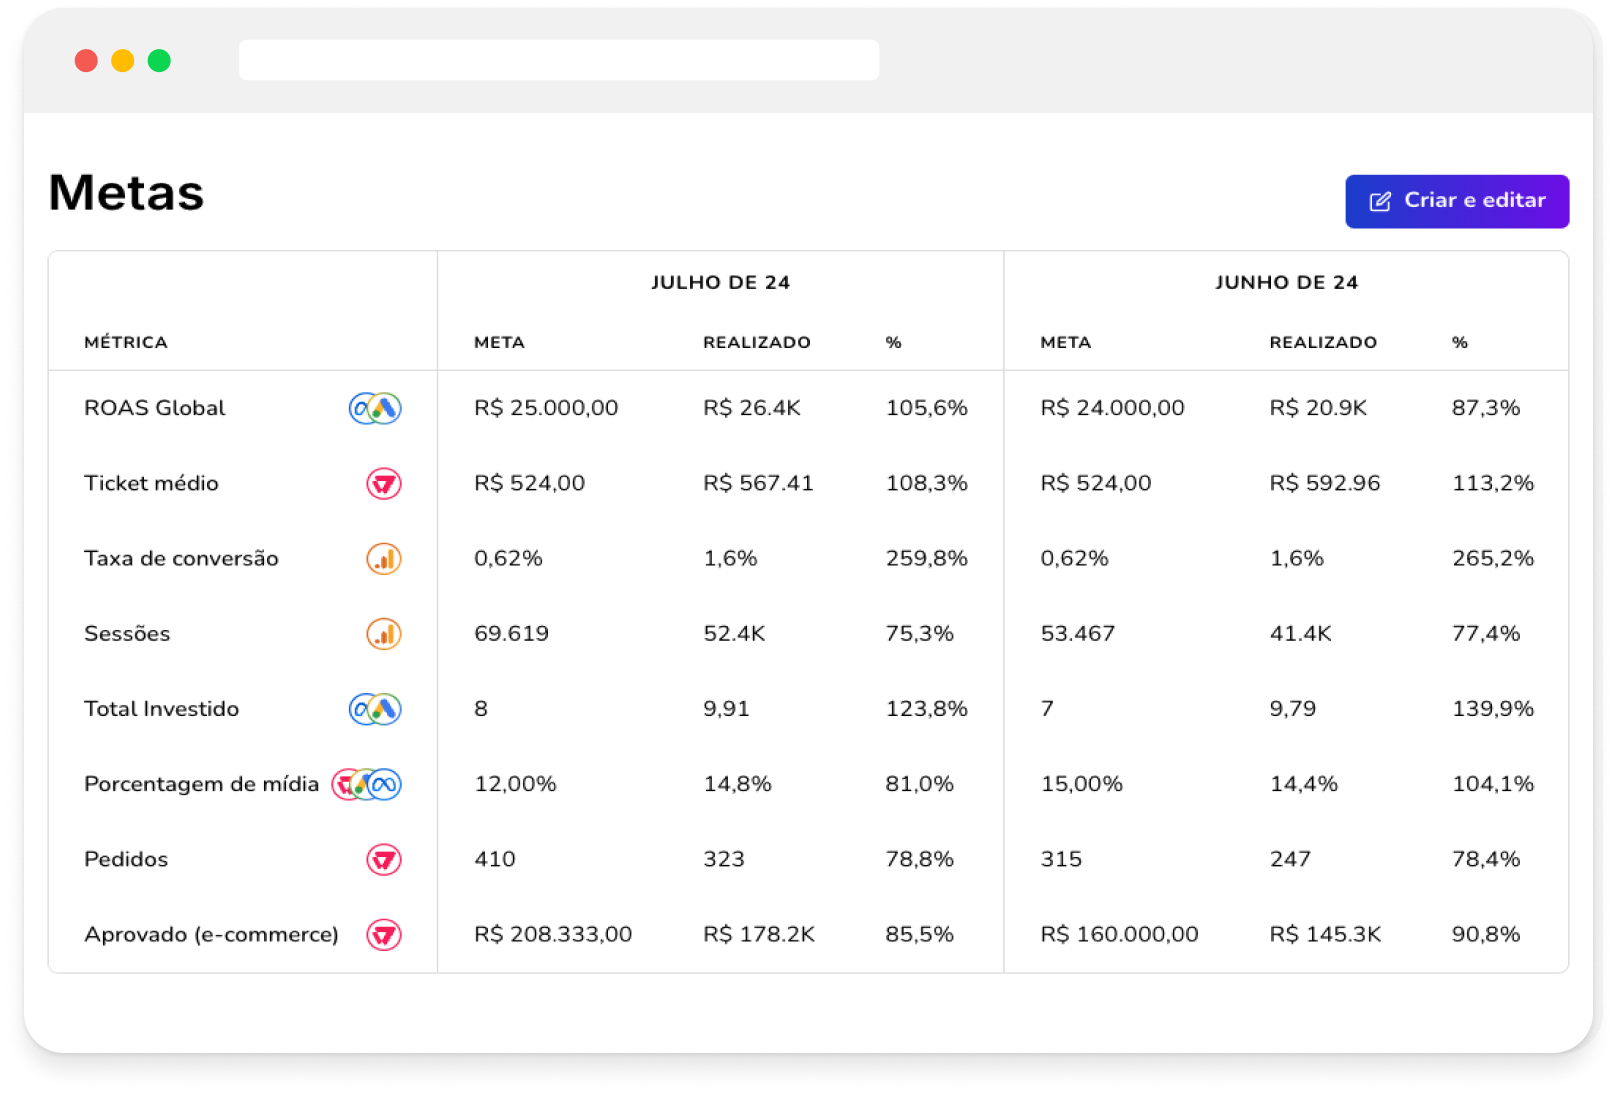Click the 41.4K realizado value
The width and height of the screenshot is (1617, 1093).
(1300, 633)
